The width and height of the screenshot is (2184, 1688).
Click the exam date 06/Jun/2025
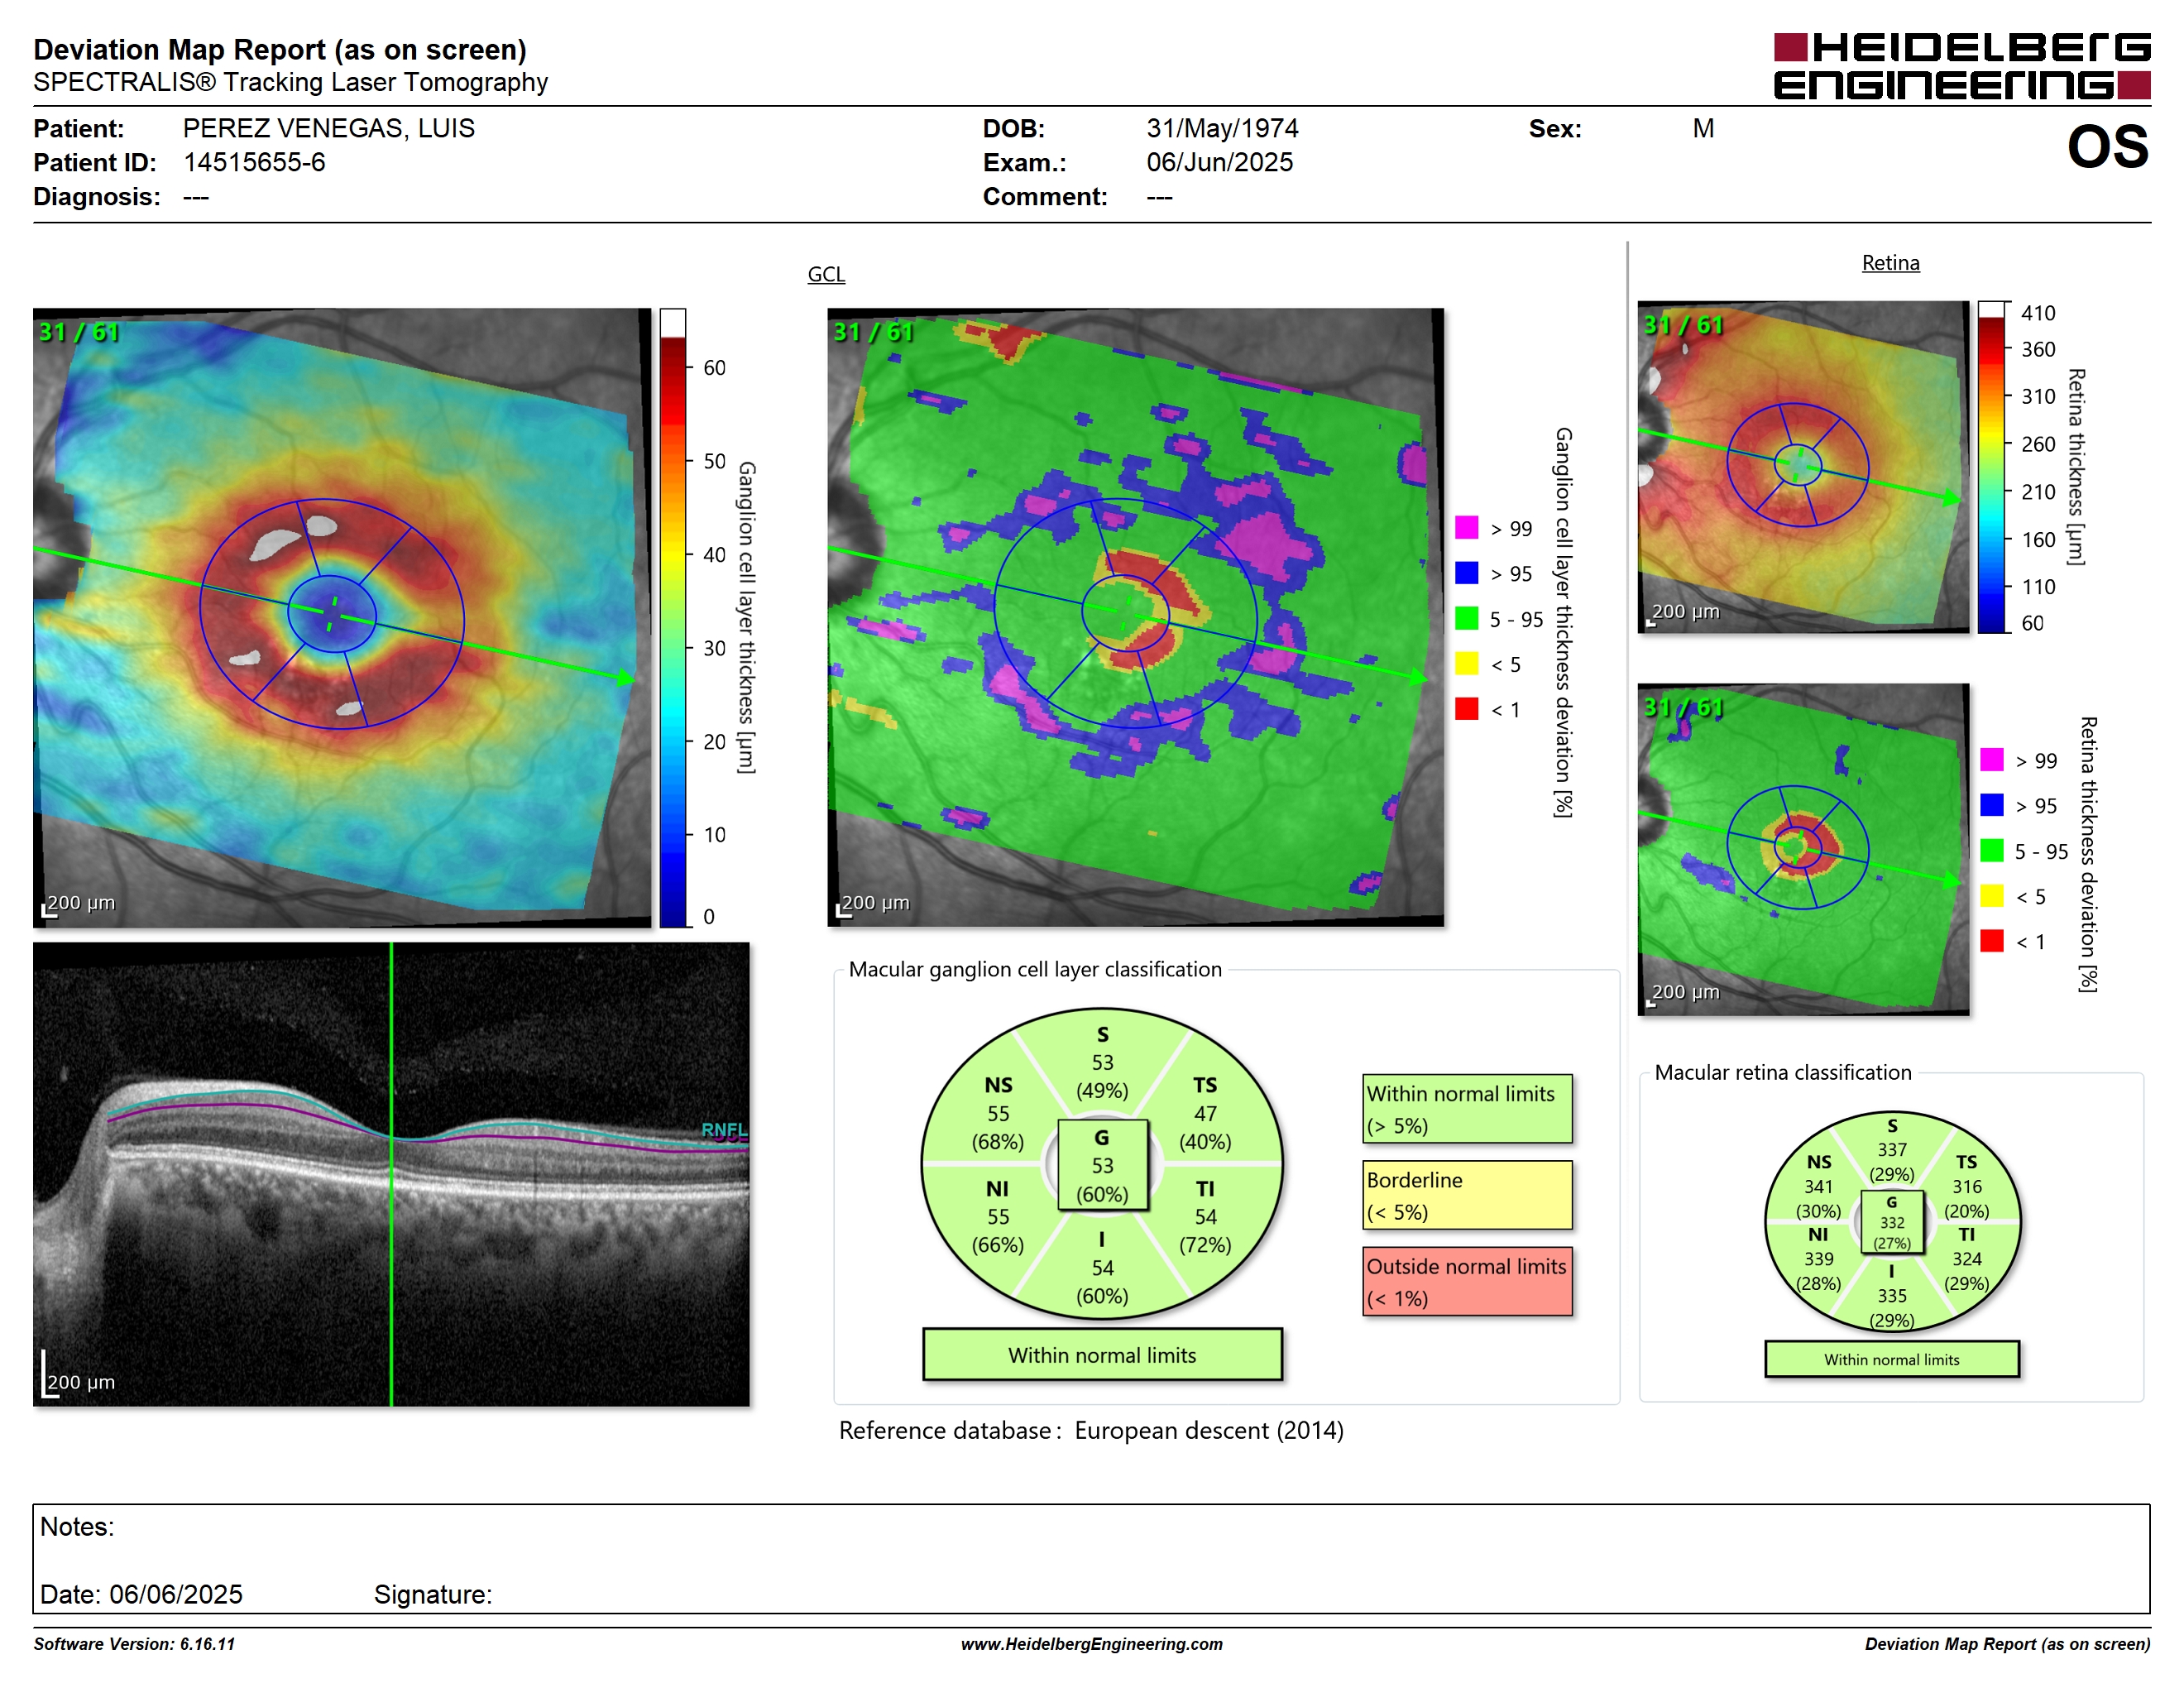(1219, 162)
